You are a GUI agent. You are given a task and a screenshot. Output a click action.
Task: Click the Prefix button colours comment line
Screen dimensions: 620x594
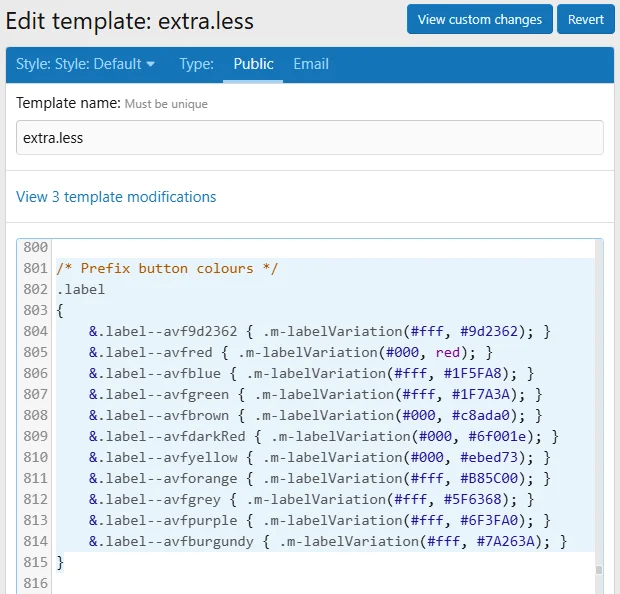tap(167, 268)
